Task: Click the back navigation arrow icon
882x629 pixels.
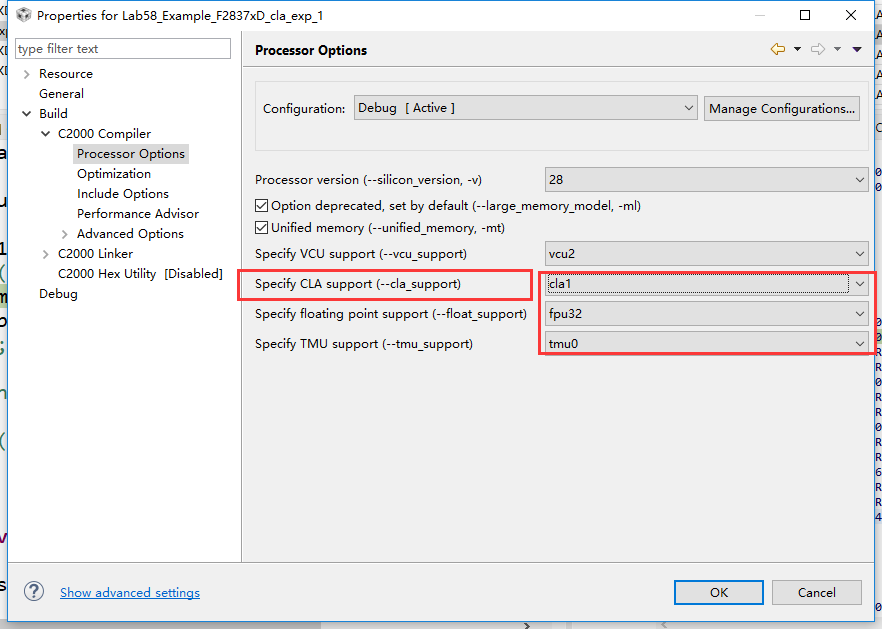Action: pyautogui.click(x=777, y=50)
